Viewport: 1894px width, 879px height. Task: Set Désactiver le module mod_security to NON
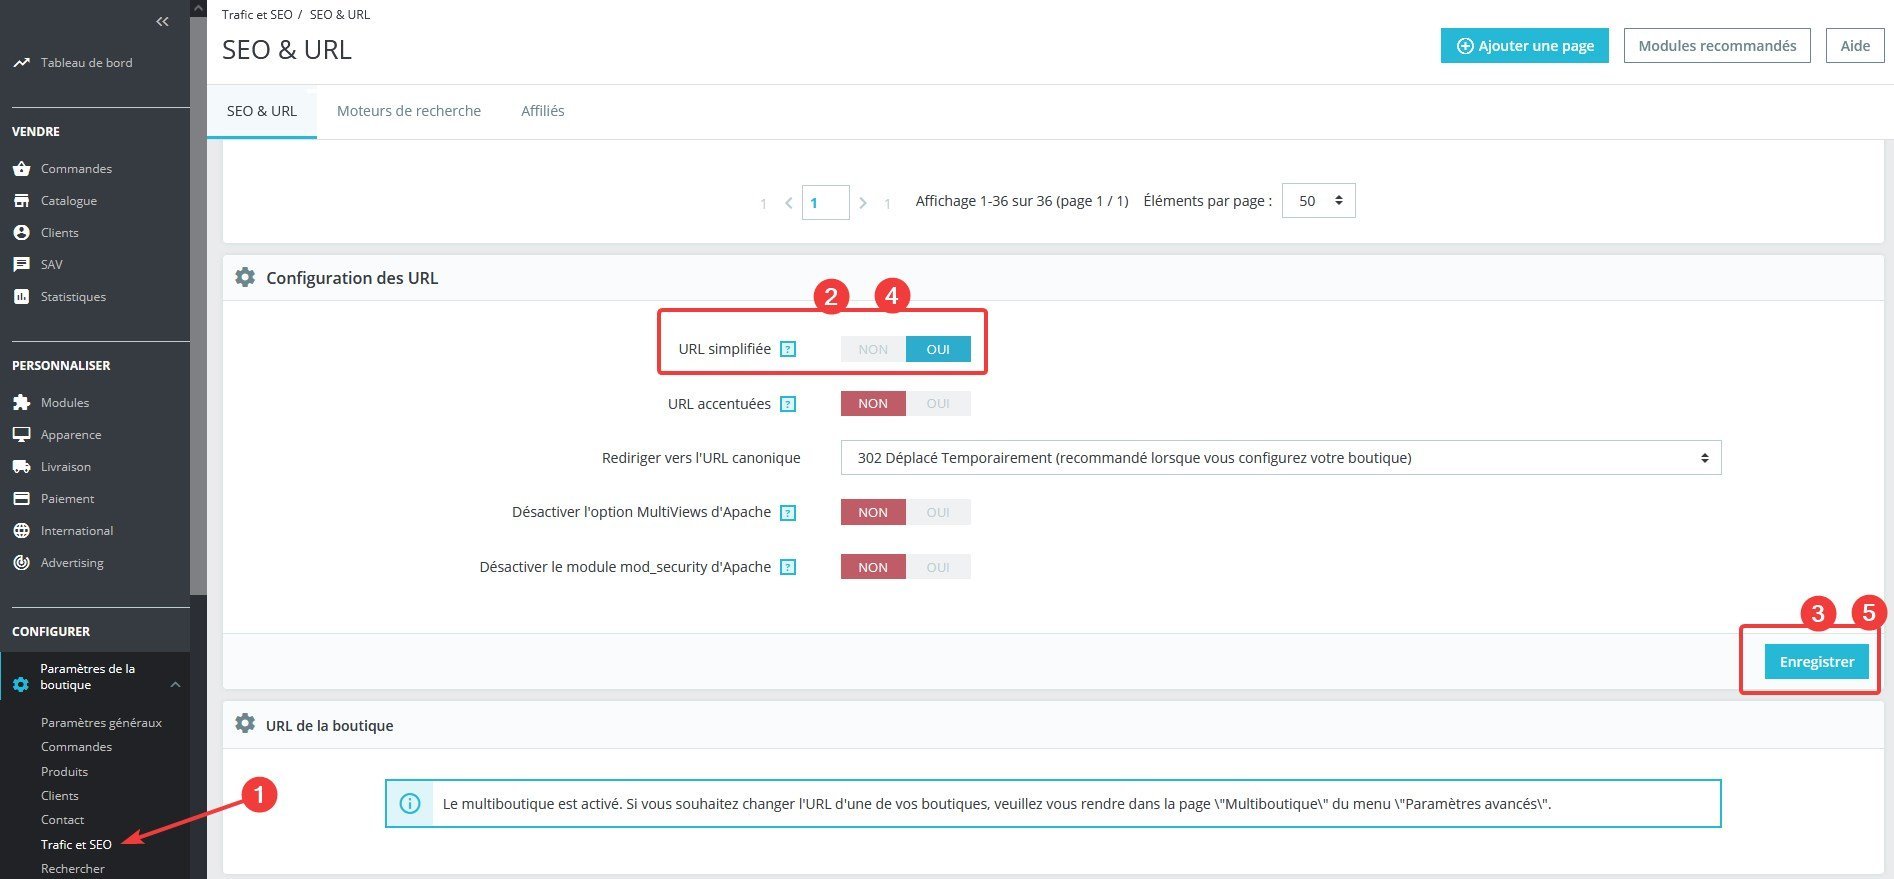coord(873,567)
